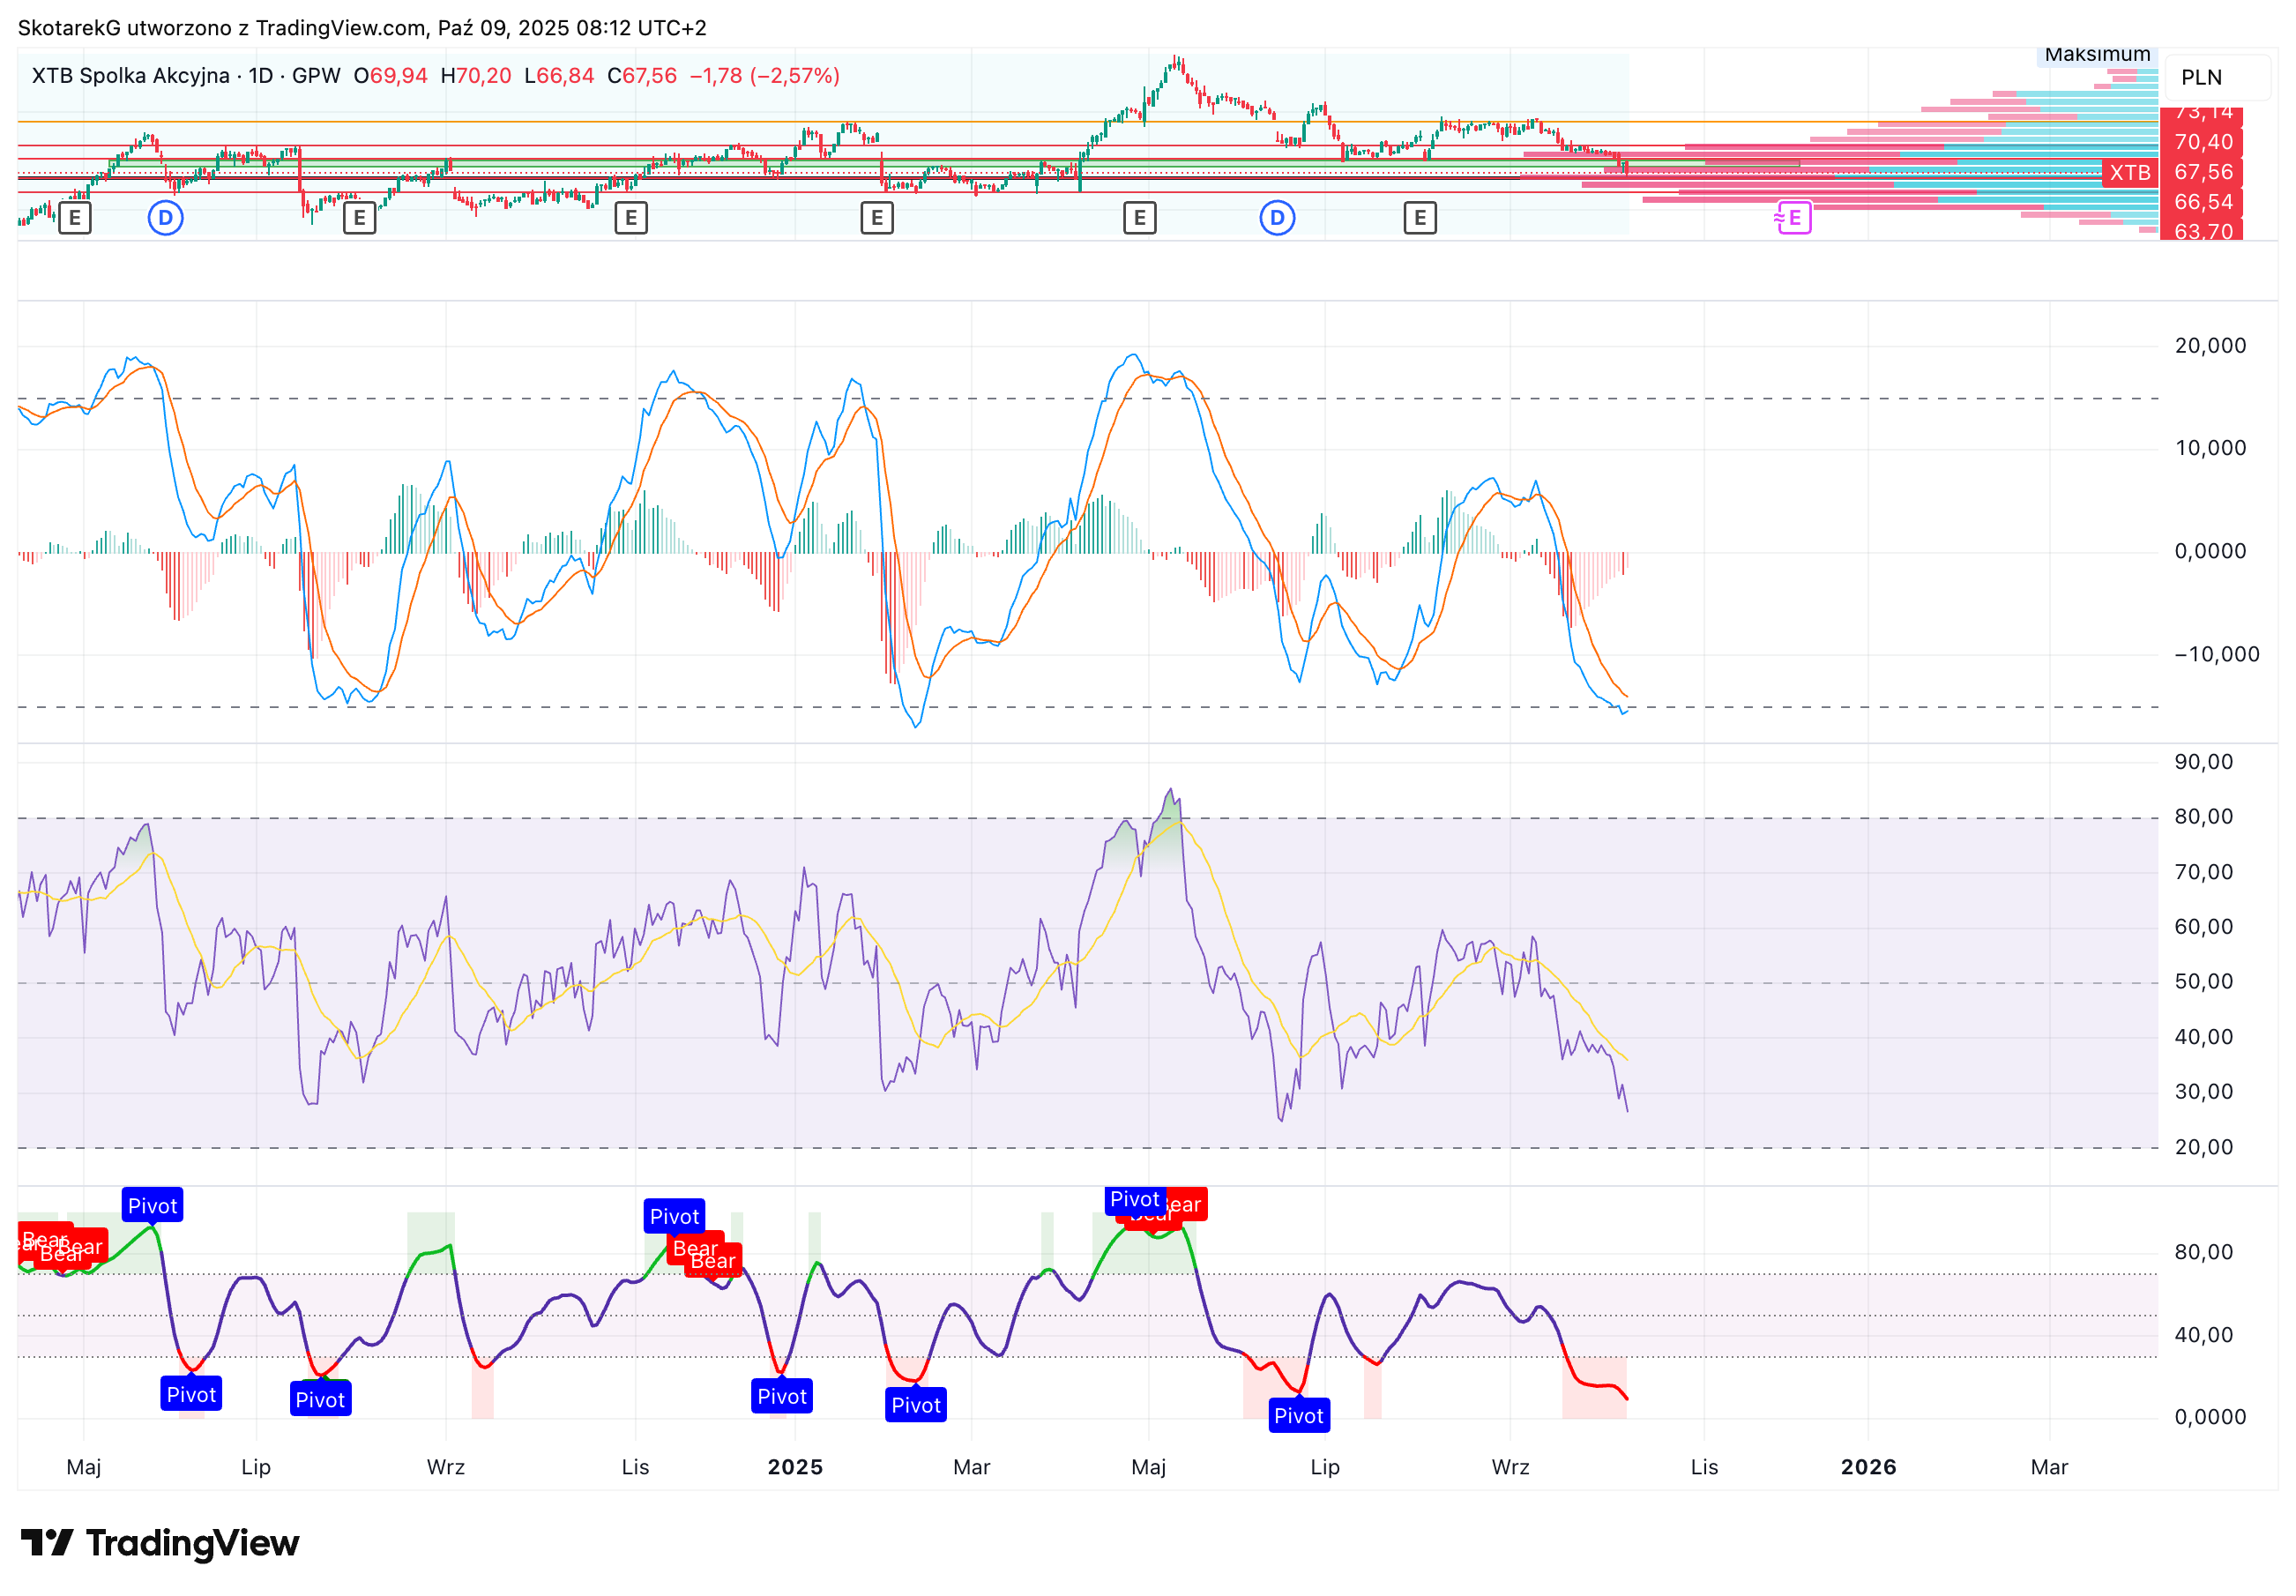Screen dimensions: 2296x1596
Task: Click bottom Pivot label between 2025 and Mar
Action: (915, 1406)
